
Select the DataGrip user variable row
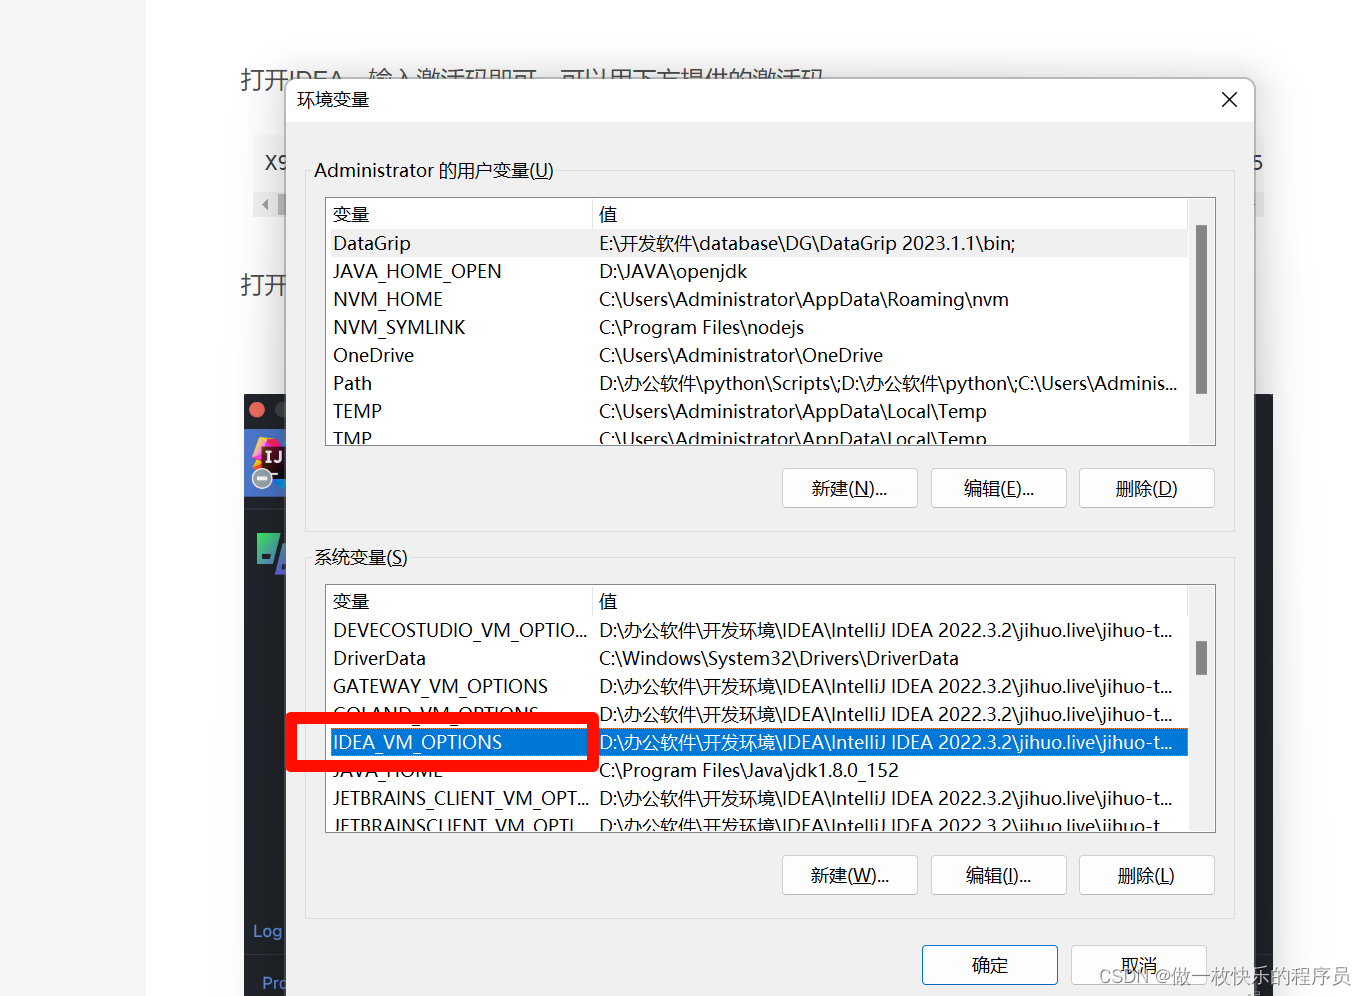tap(757, 243)
